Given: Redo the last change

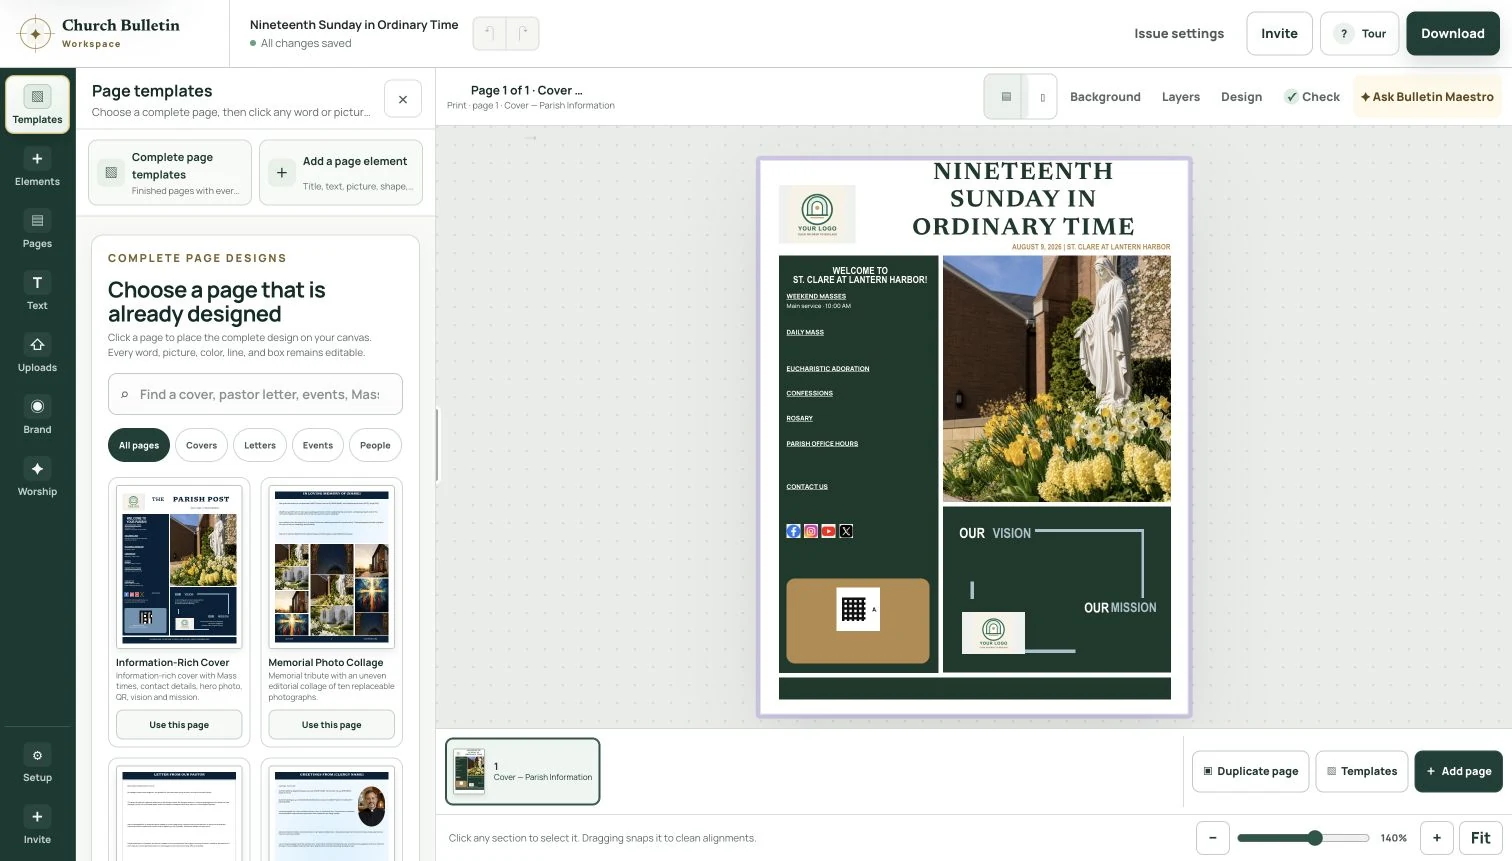Looking at the screenshot, I should click(x=523, y=33).
